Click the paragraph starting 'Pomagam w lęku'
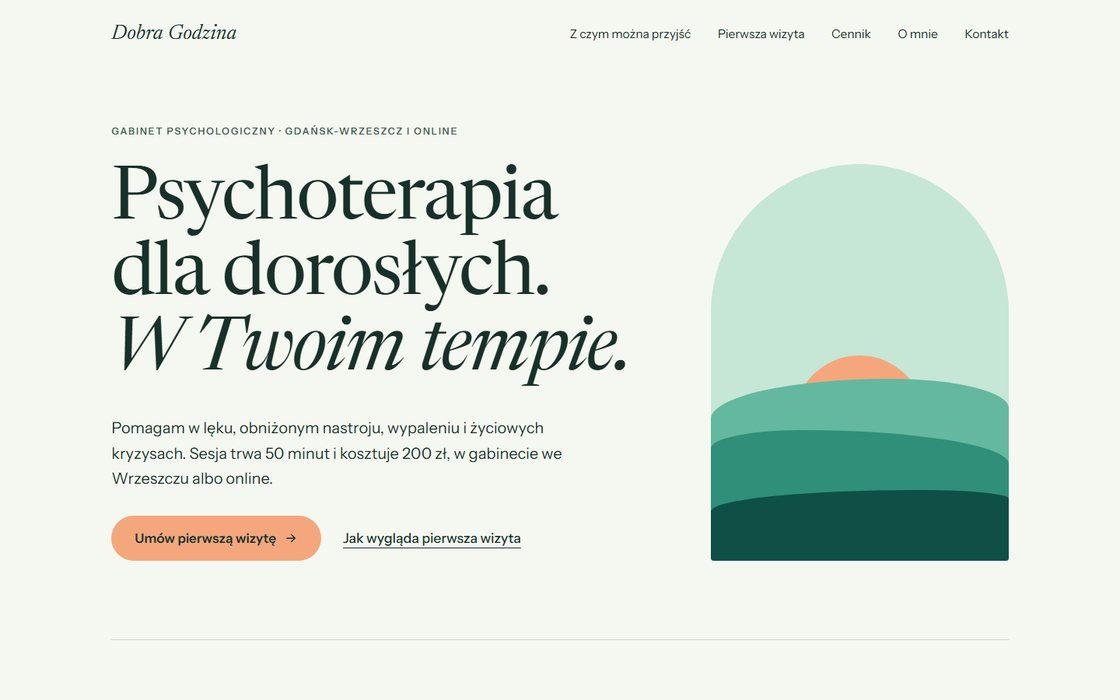 [336, 453]
